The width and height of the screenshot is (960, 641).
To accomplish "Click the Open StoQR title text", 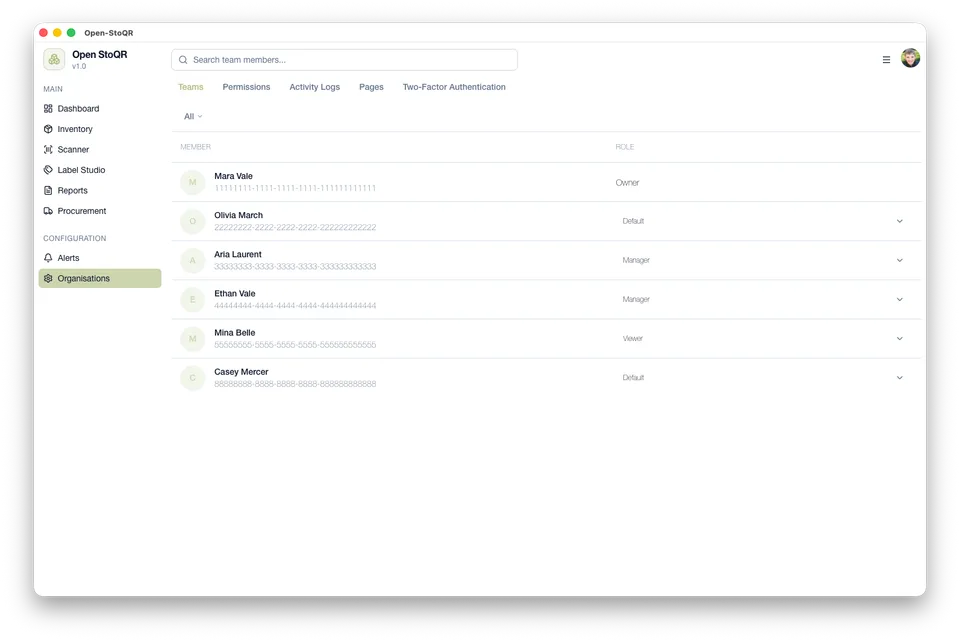I will 100,54.
